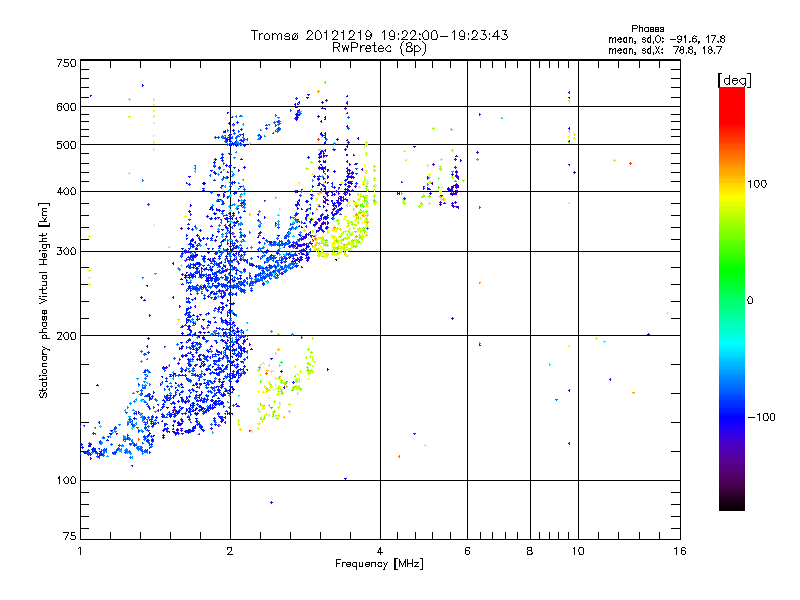Click the plot title 'Tromsø 20121219 19:22:00-19:23:43'
This screenshot has width=800, height=600.
pos(379,35)
